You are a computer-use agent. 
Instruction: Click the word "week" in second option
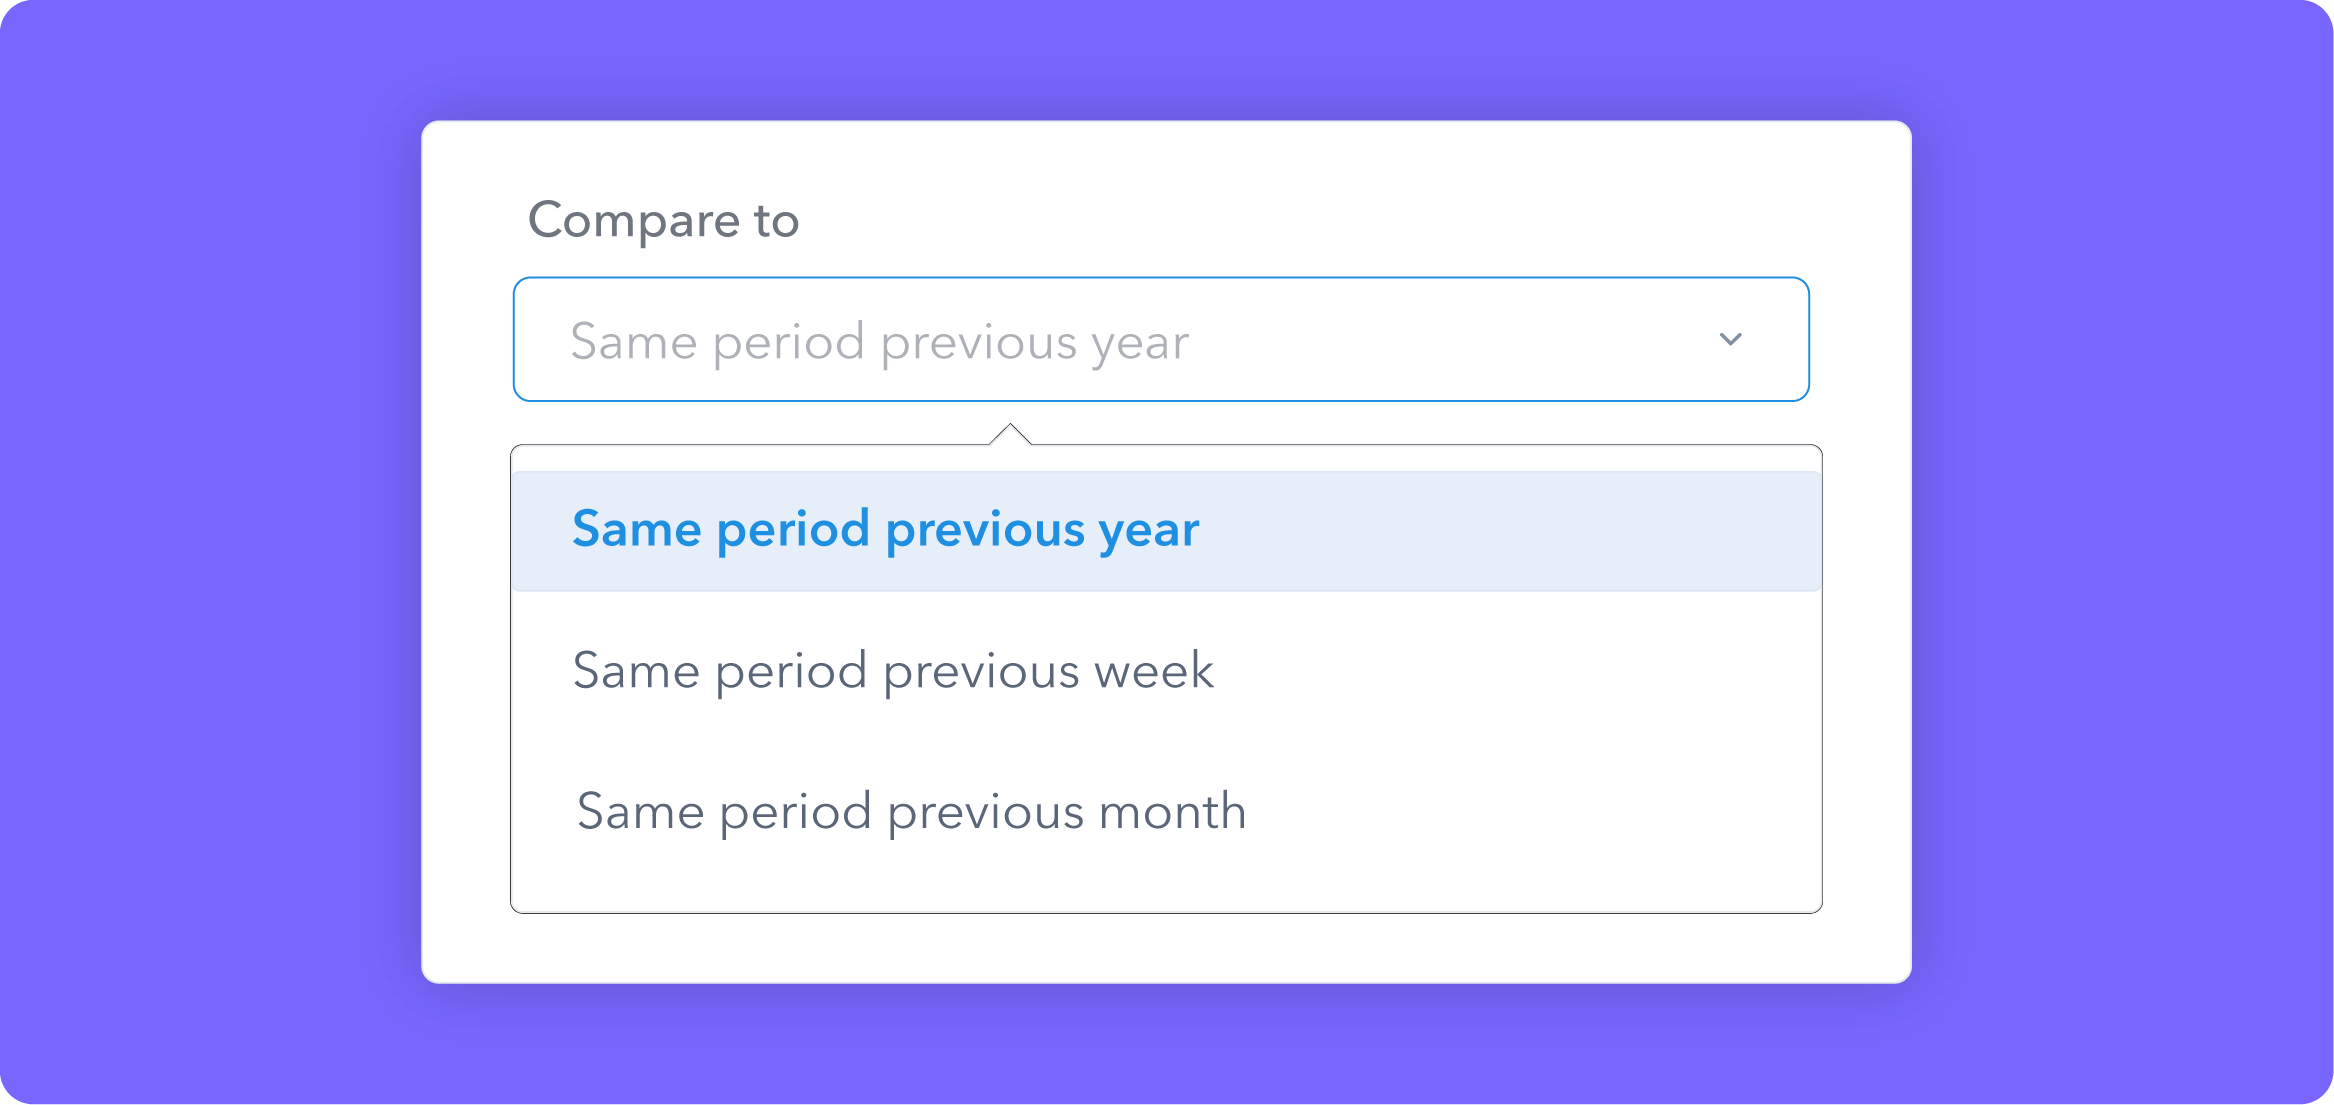pos(1154,670)
